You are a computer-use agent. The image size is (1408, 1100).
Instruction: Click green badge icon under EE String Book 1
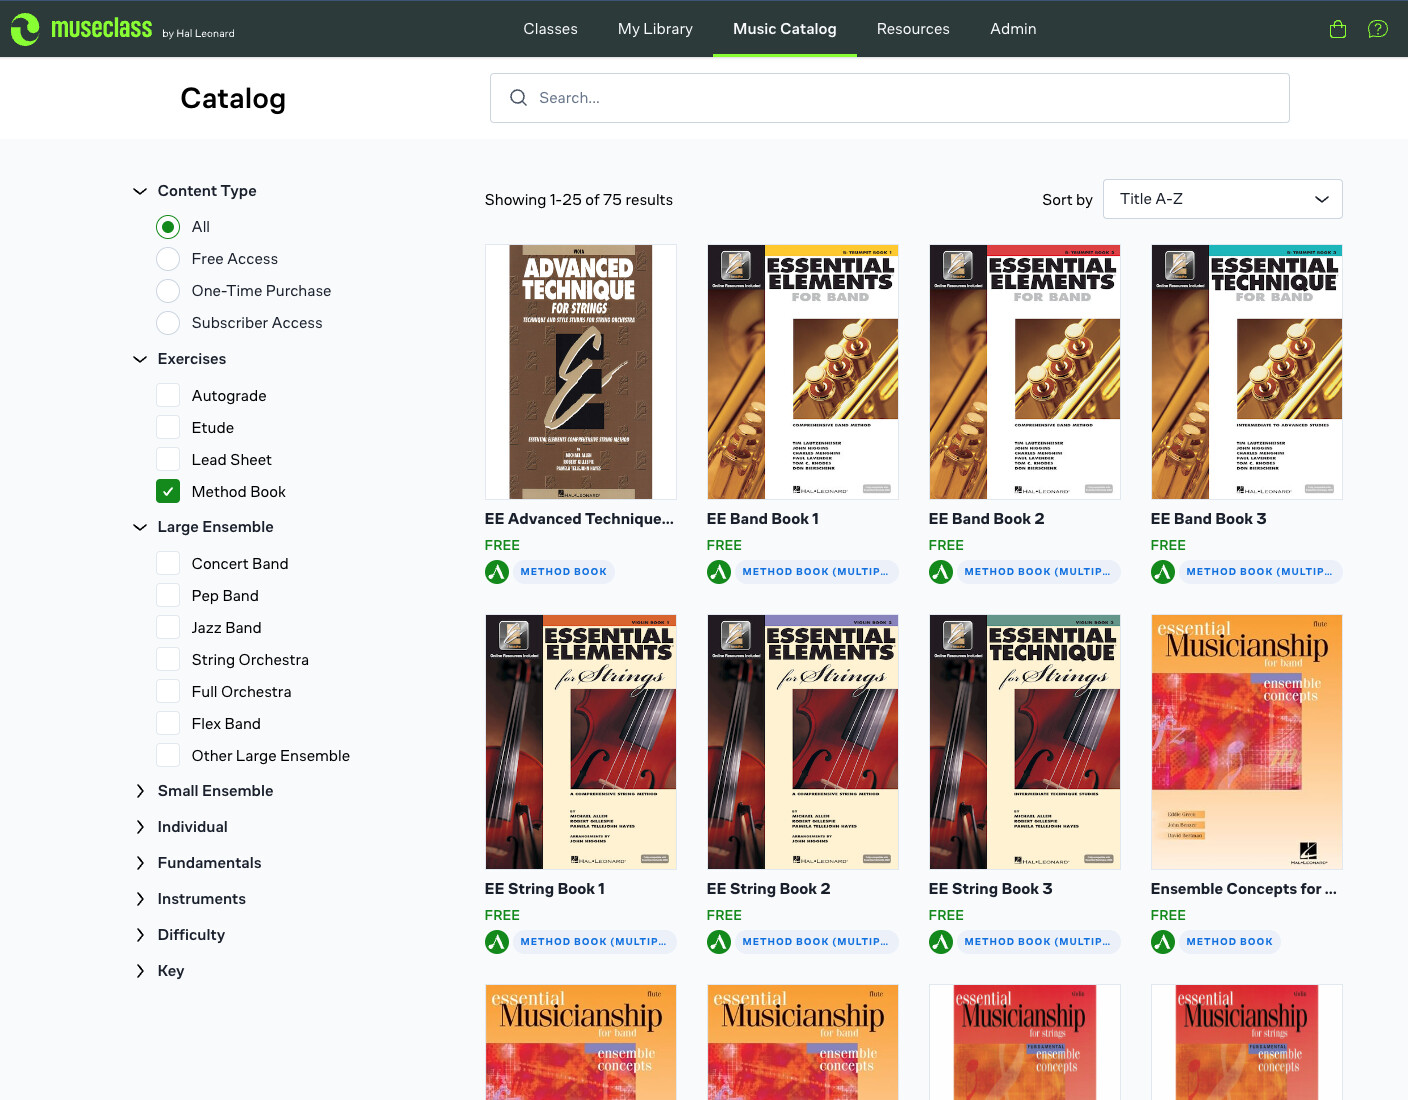point(497,942)
